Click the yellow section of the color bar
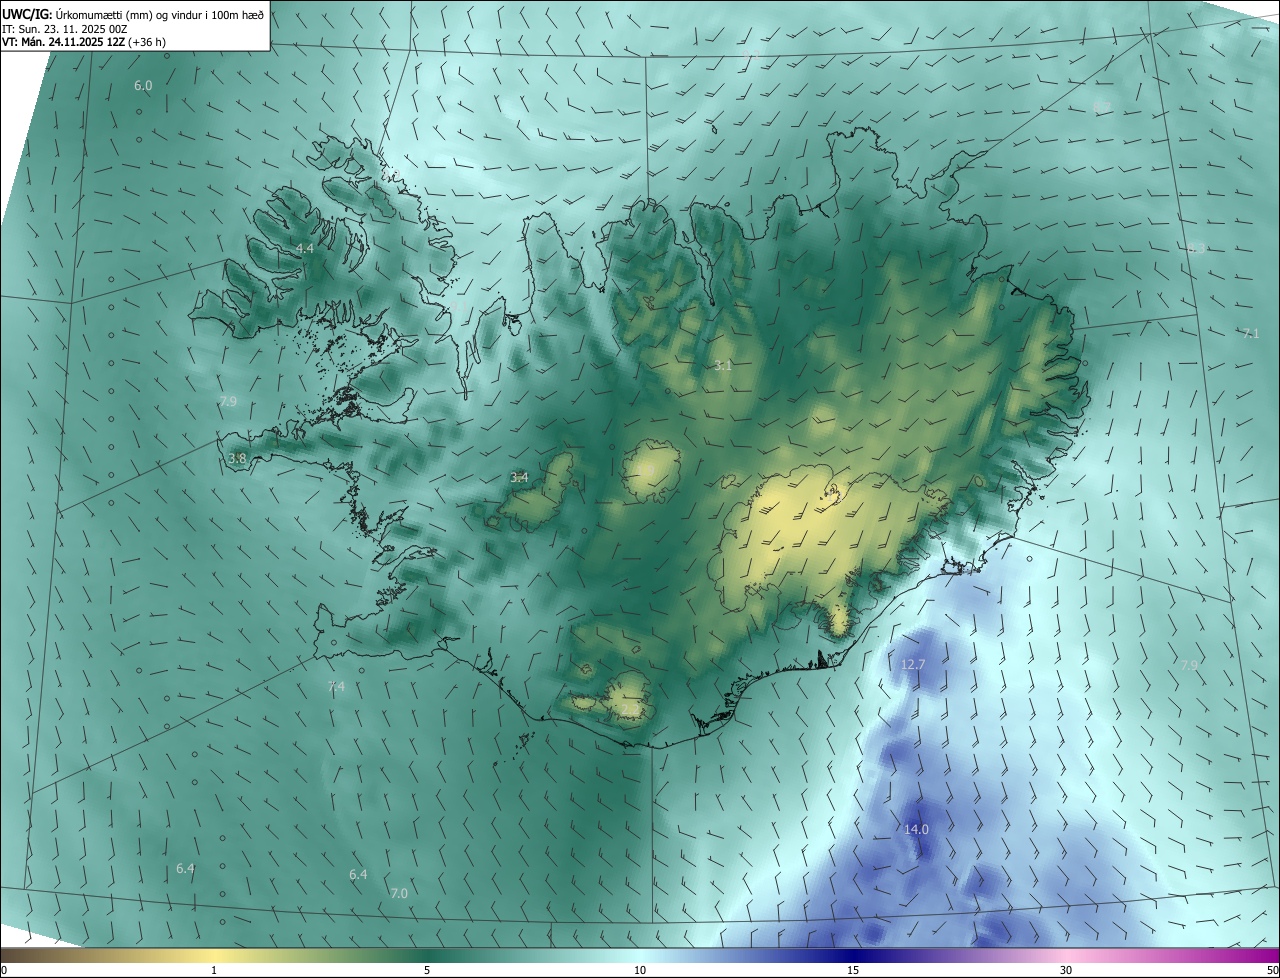This screenshot has height=978, width=1280. pos(214,955)
